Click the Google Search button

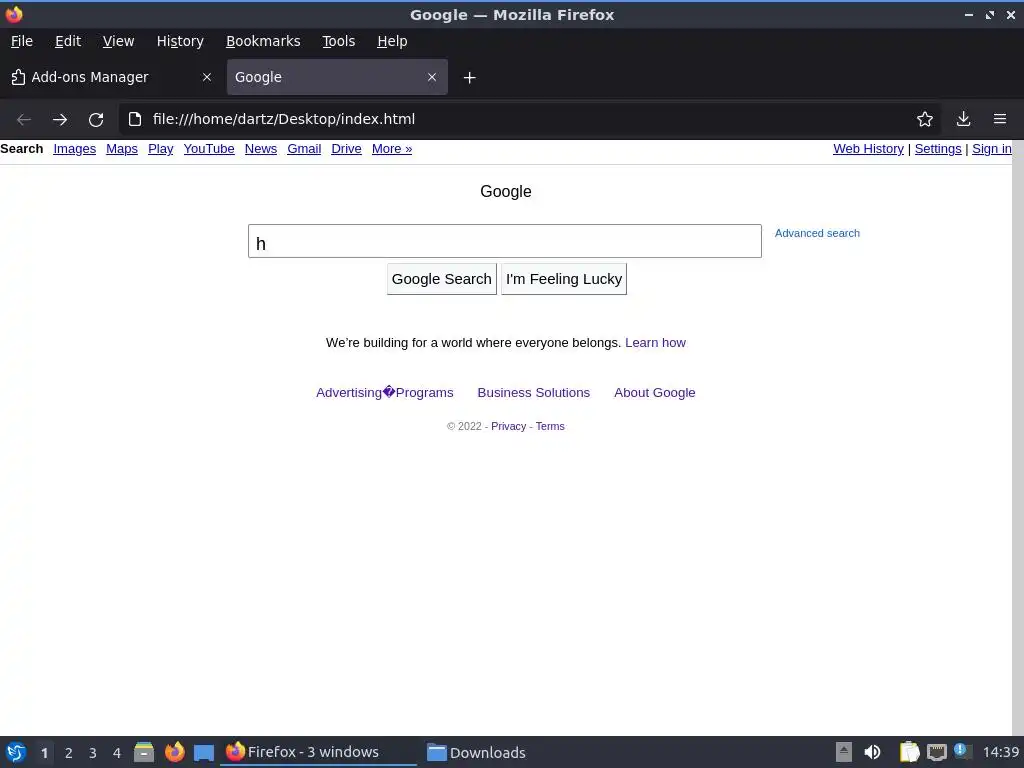441,279
